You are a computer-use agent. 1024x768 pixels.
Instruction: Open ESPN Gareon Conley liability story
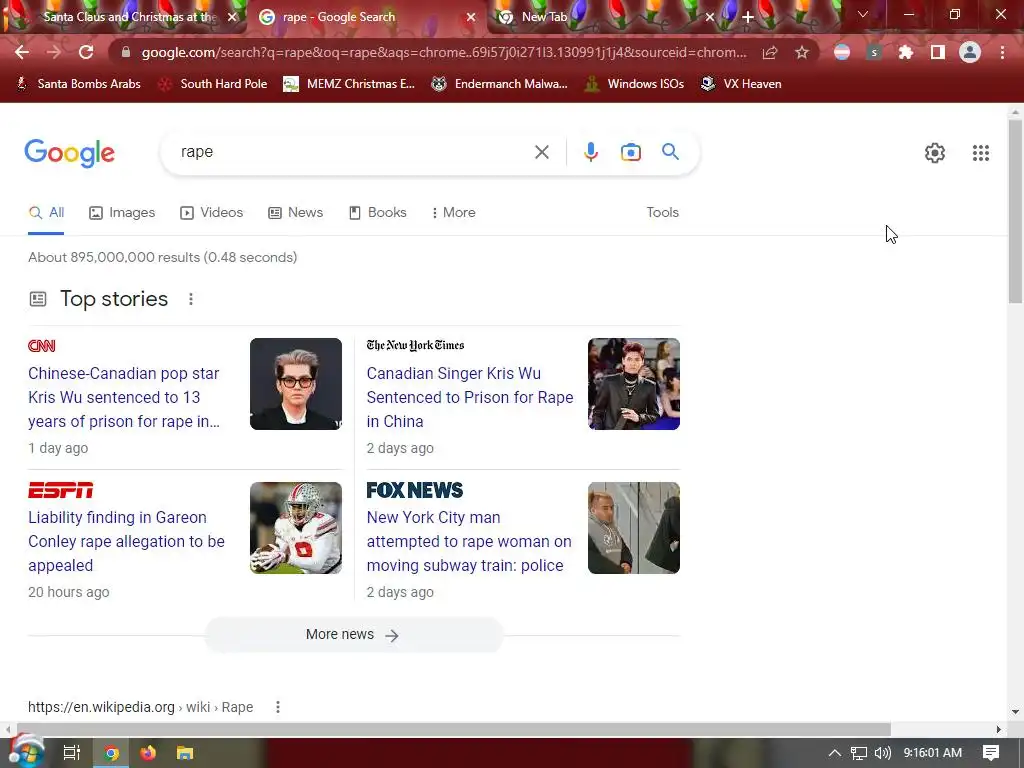pyautogui.click(x=126, y=541)
